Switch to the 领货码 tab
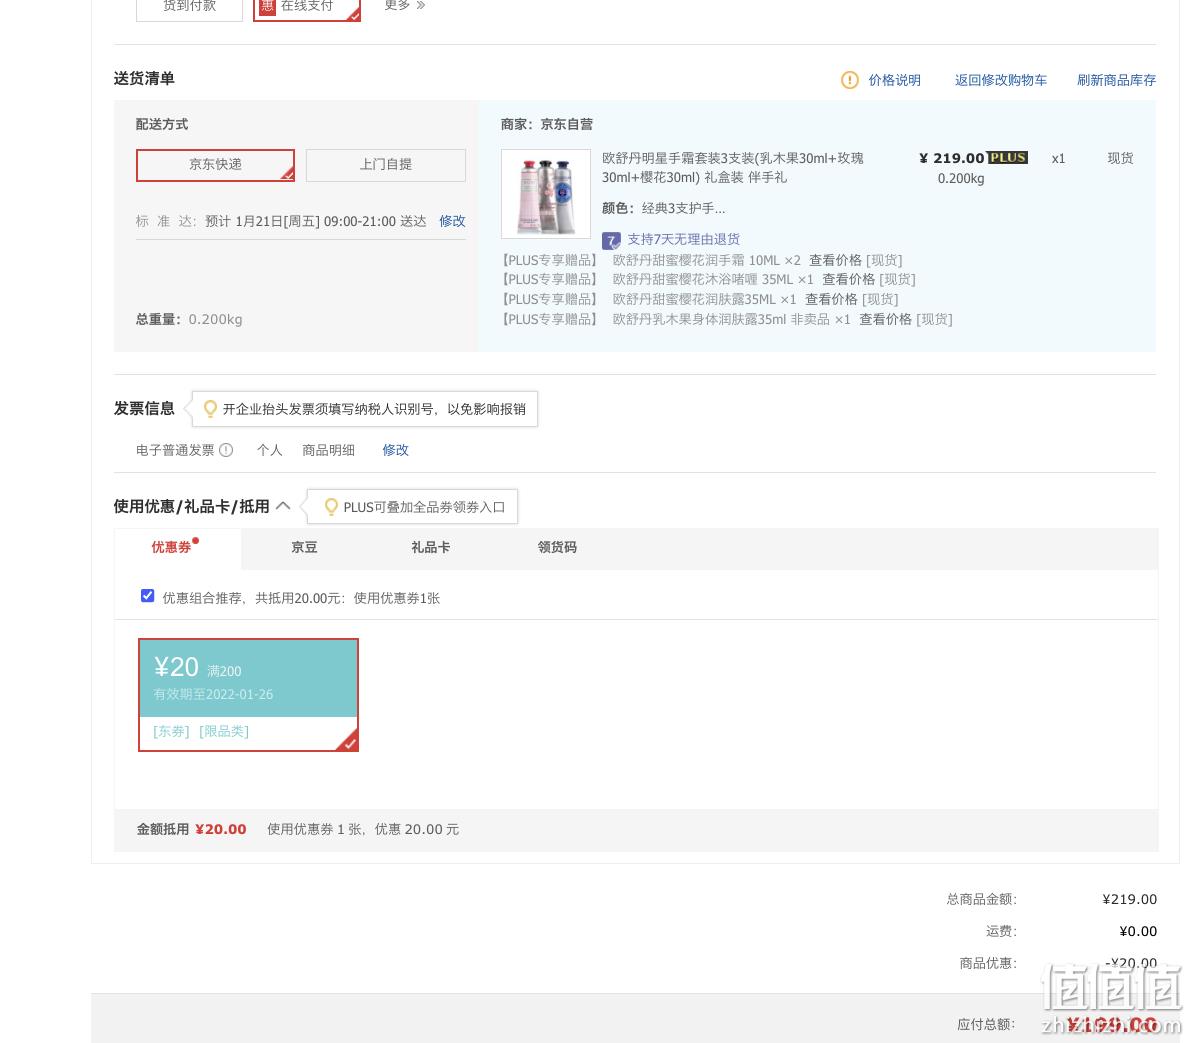Screen dimensions: 1191x1043 pos(557,547)
